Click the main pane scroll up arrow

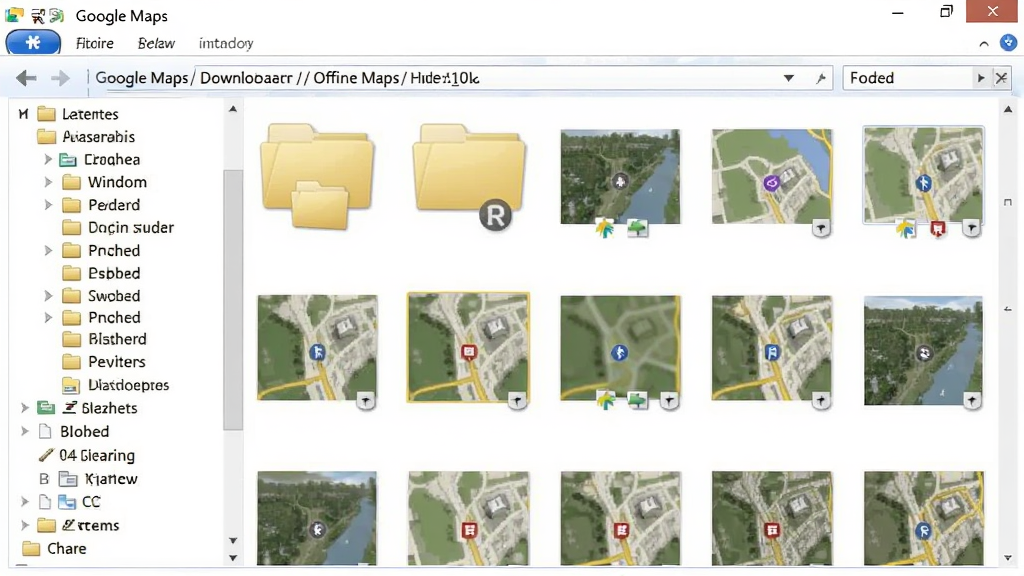point(1008,110)
